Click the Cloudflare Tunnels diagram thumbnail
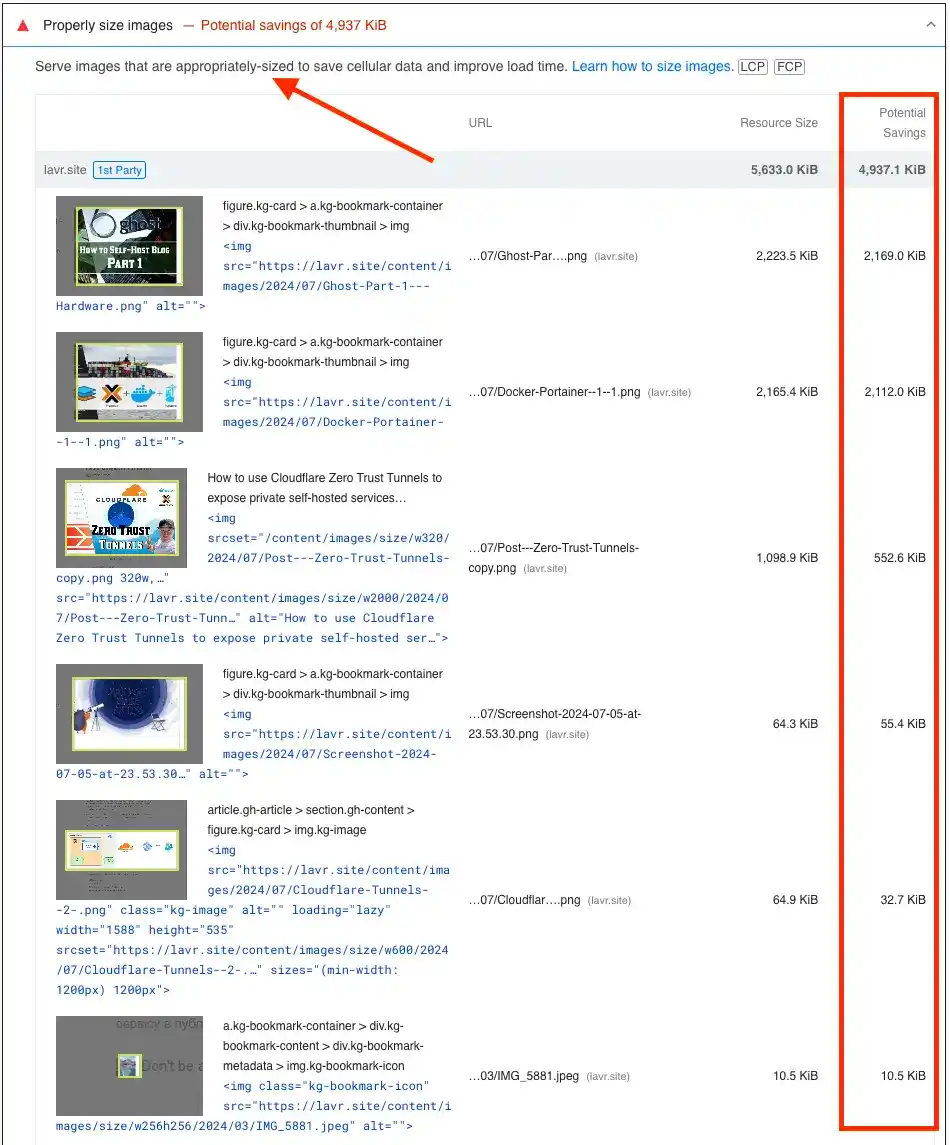 point(121,849)
